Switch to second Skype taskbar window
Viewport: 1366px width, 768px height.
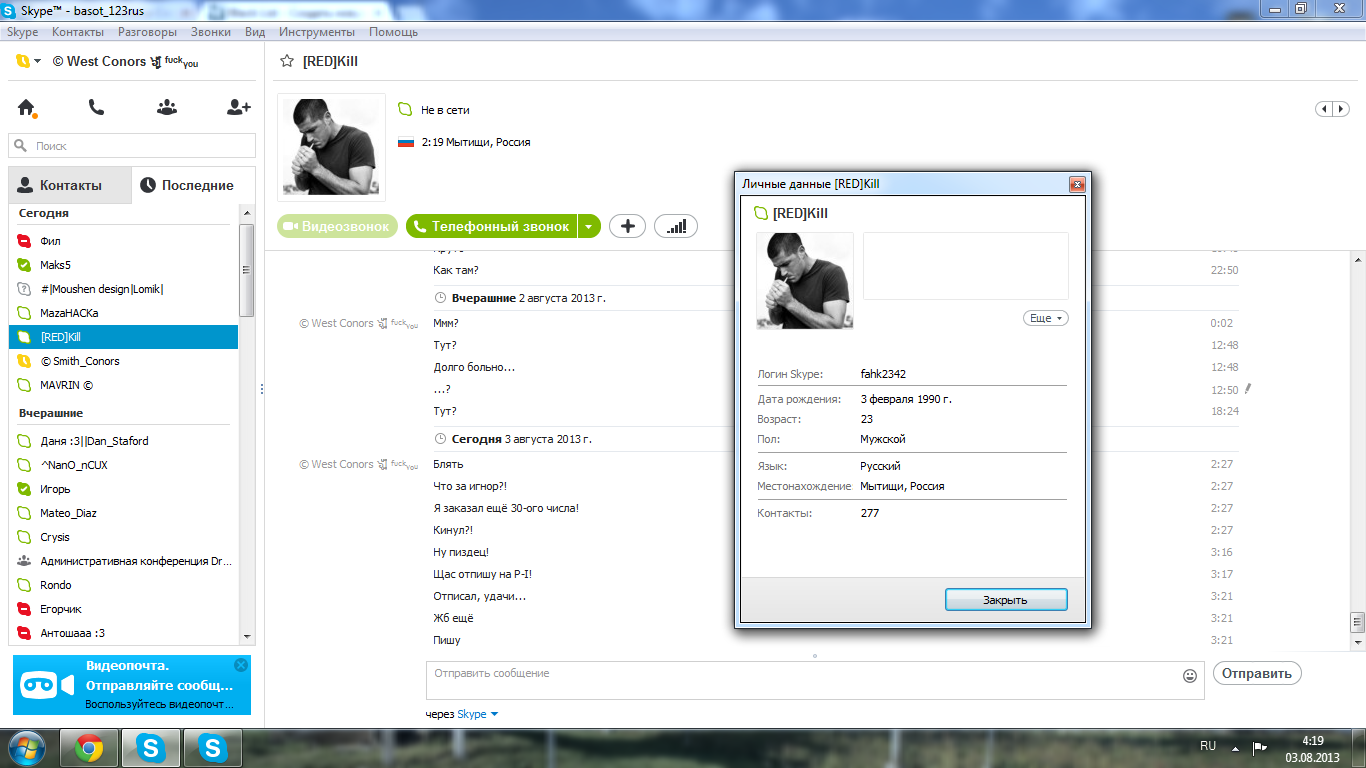tap(213, 748)
